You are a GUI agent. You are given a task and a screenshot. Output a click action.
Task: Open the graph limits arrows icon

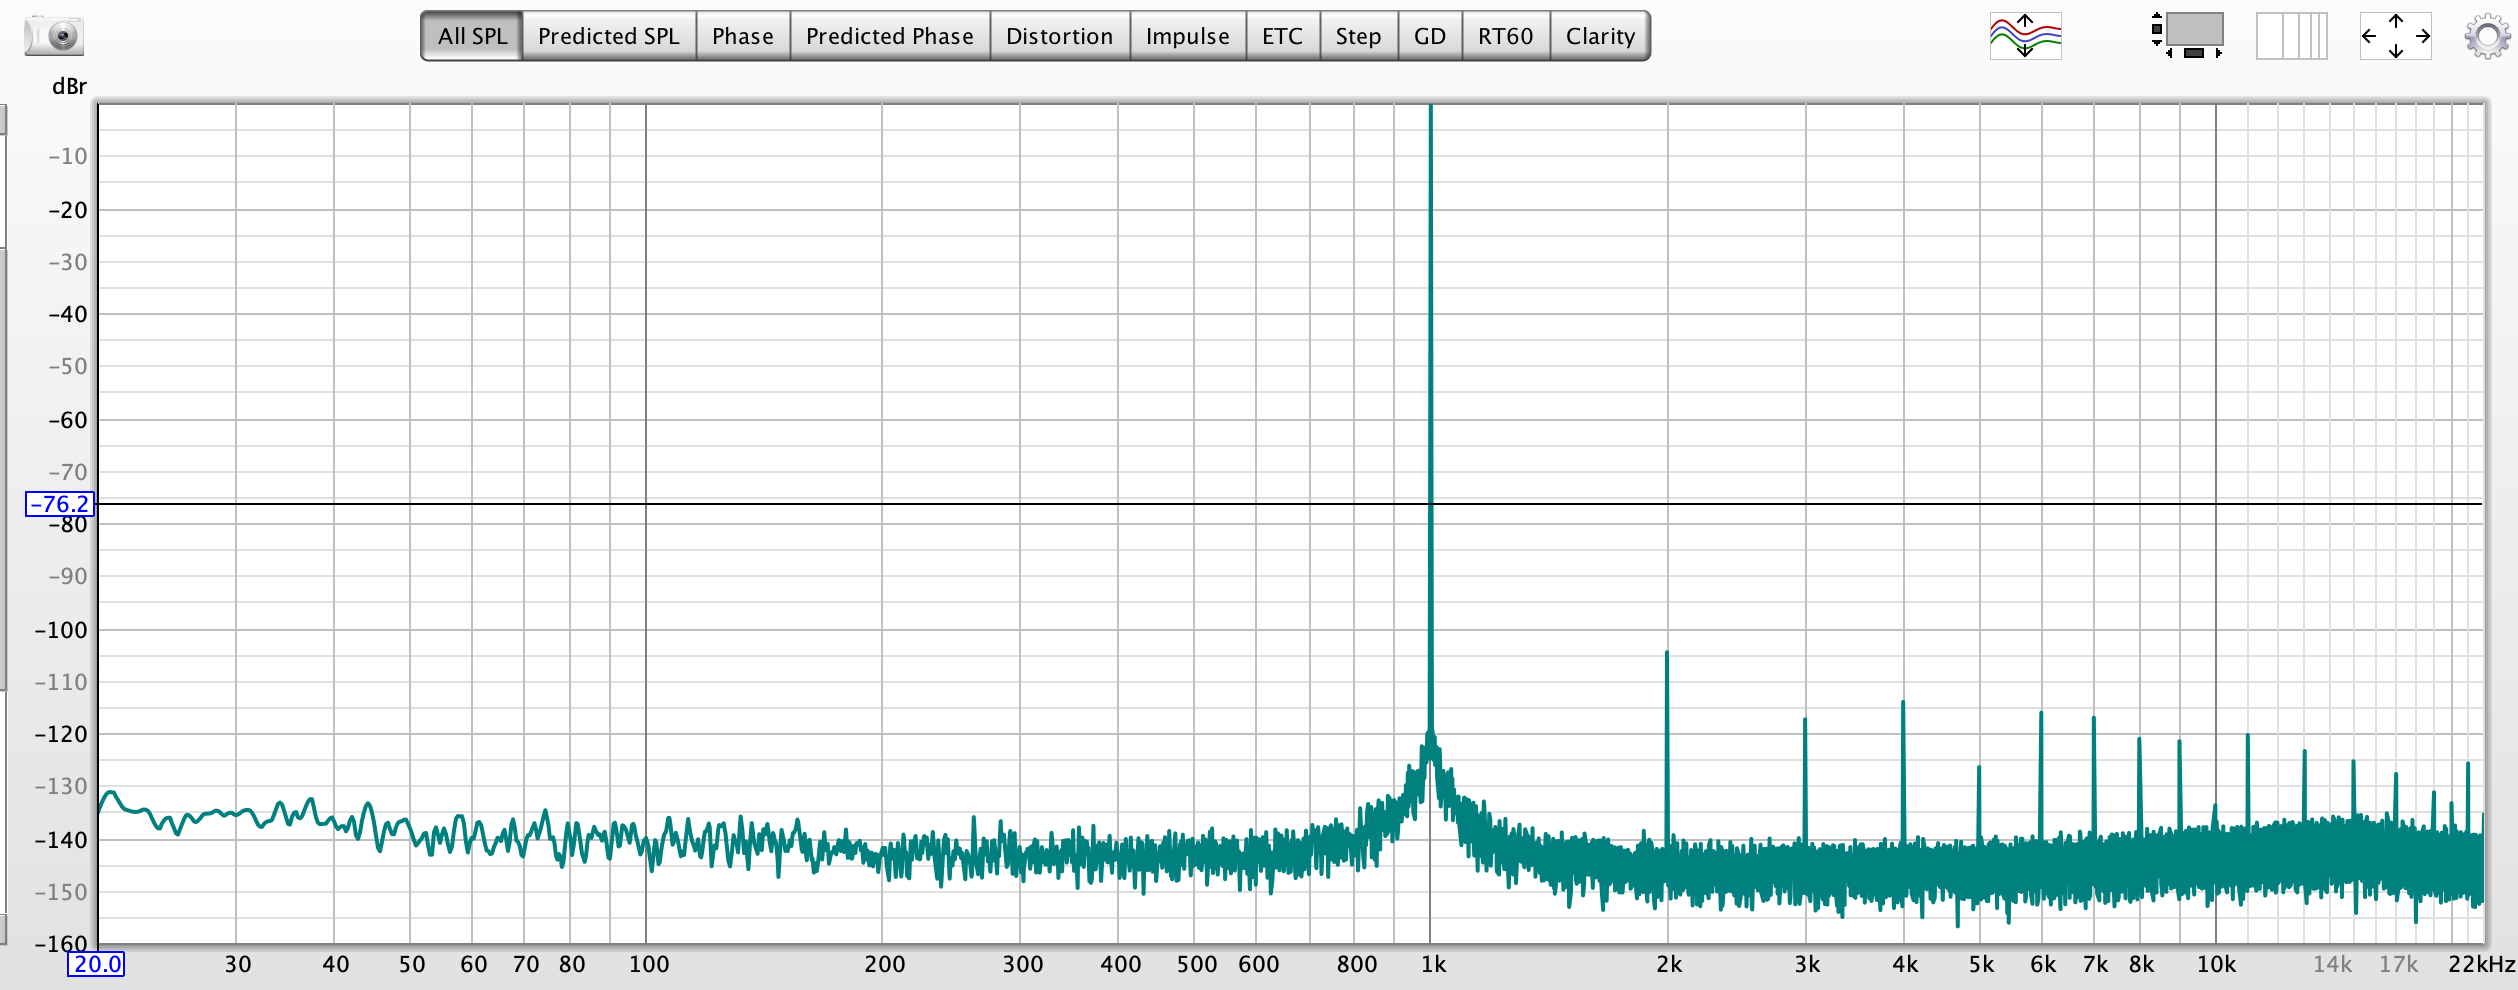click(2396, 36)
